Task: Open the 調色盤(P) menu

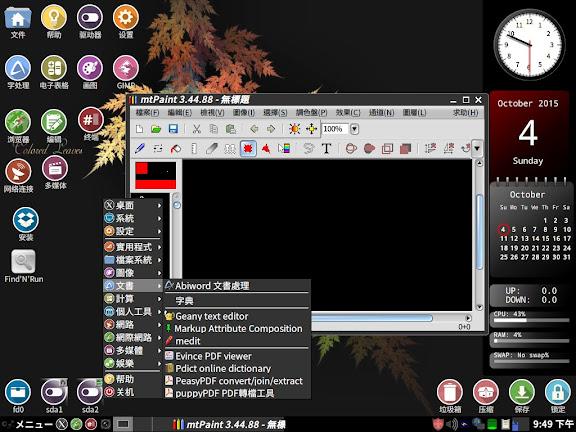Action: click(x=311, y=112)
